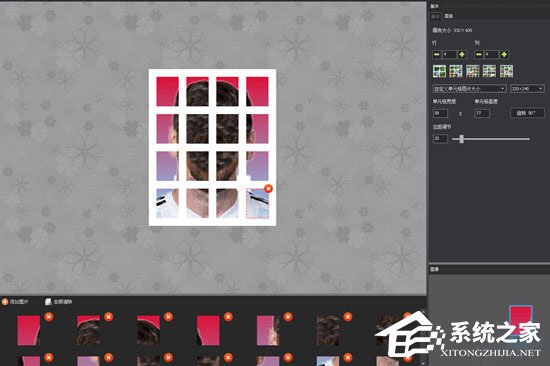Increase the row count with plus button
The width and height of the screenshot is (550, 366).
click(x=462, y=54)
